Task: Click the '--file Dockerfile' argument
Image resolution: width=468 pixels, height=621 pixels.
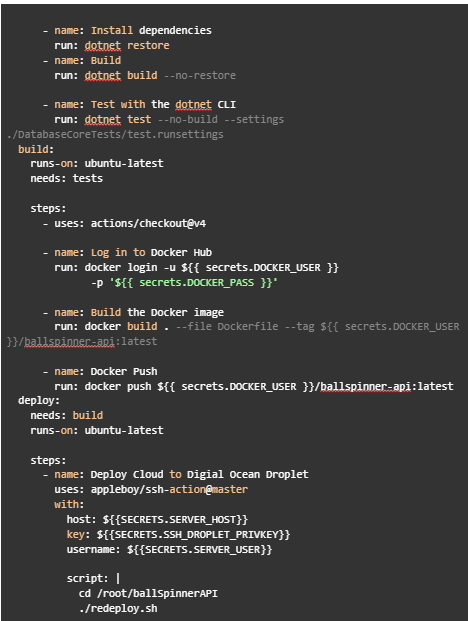Action: coord(227,326)
